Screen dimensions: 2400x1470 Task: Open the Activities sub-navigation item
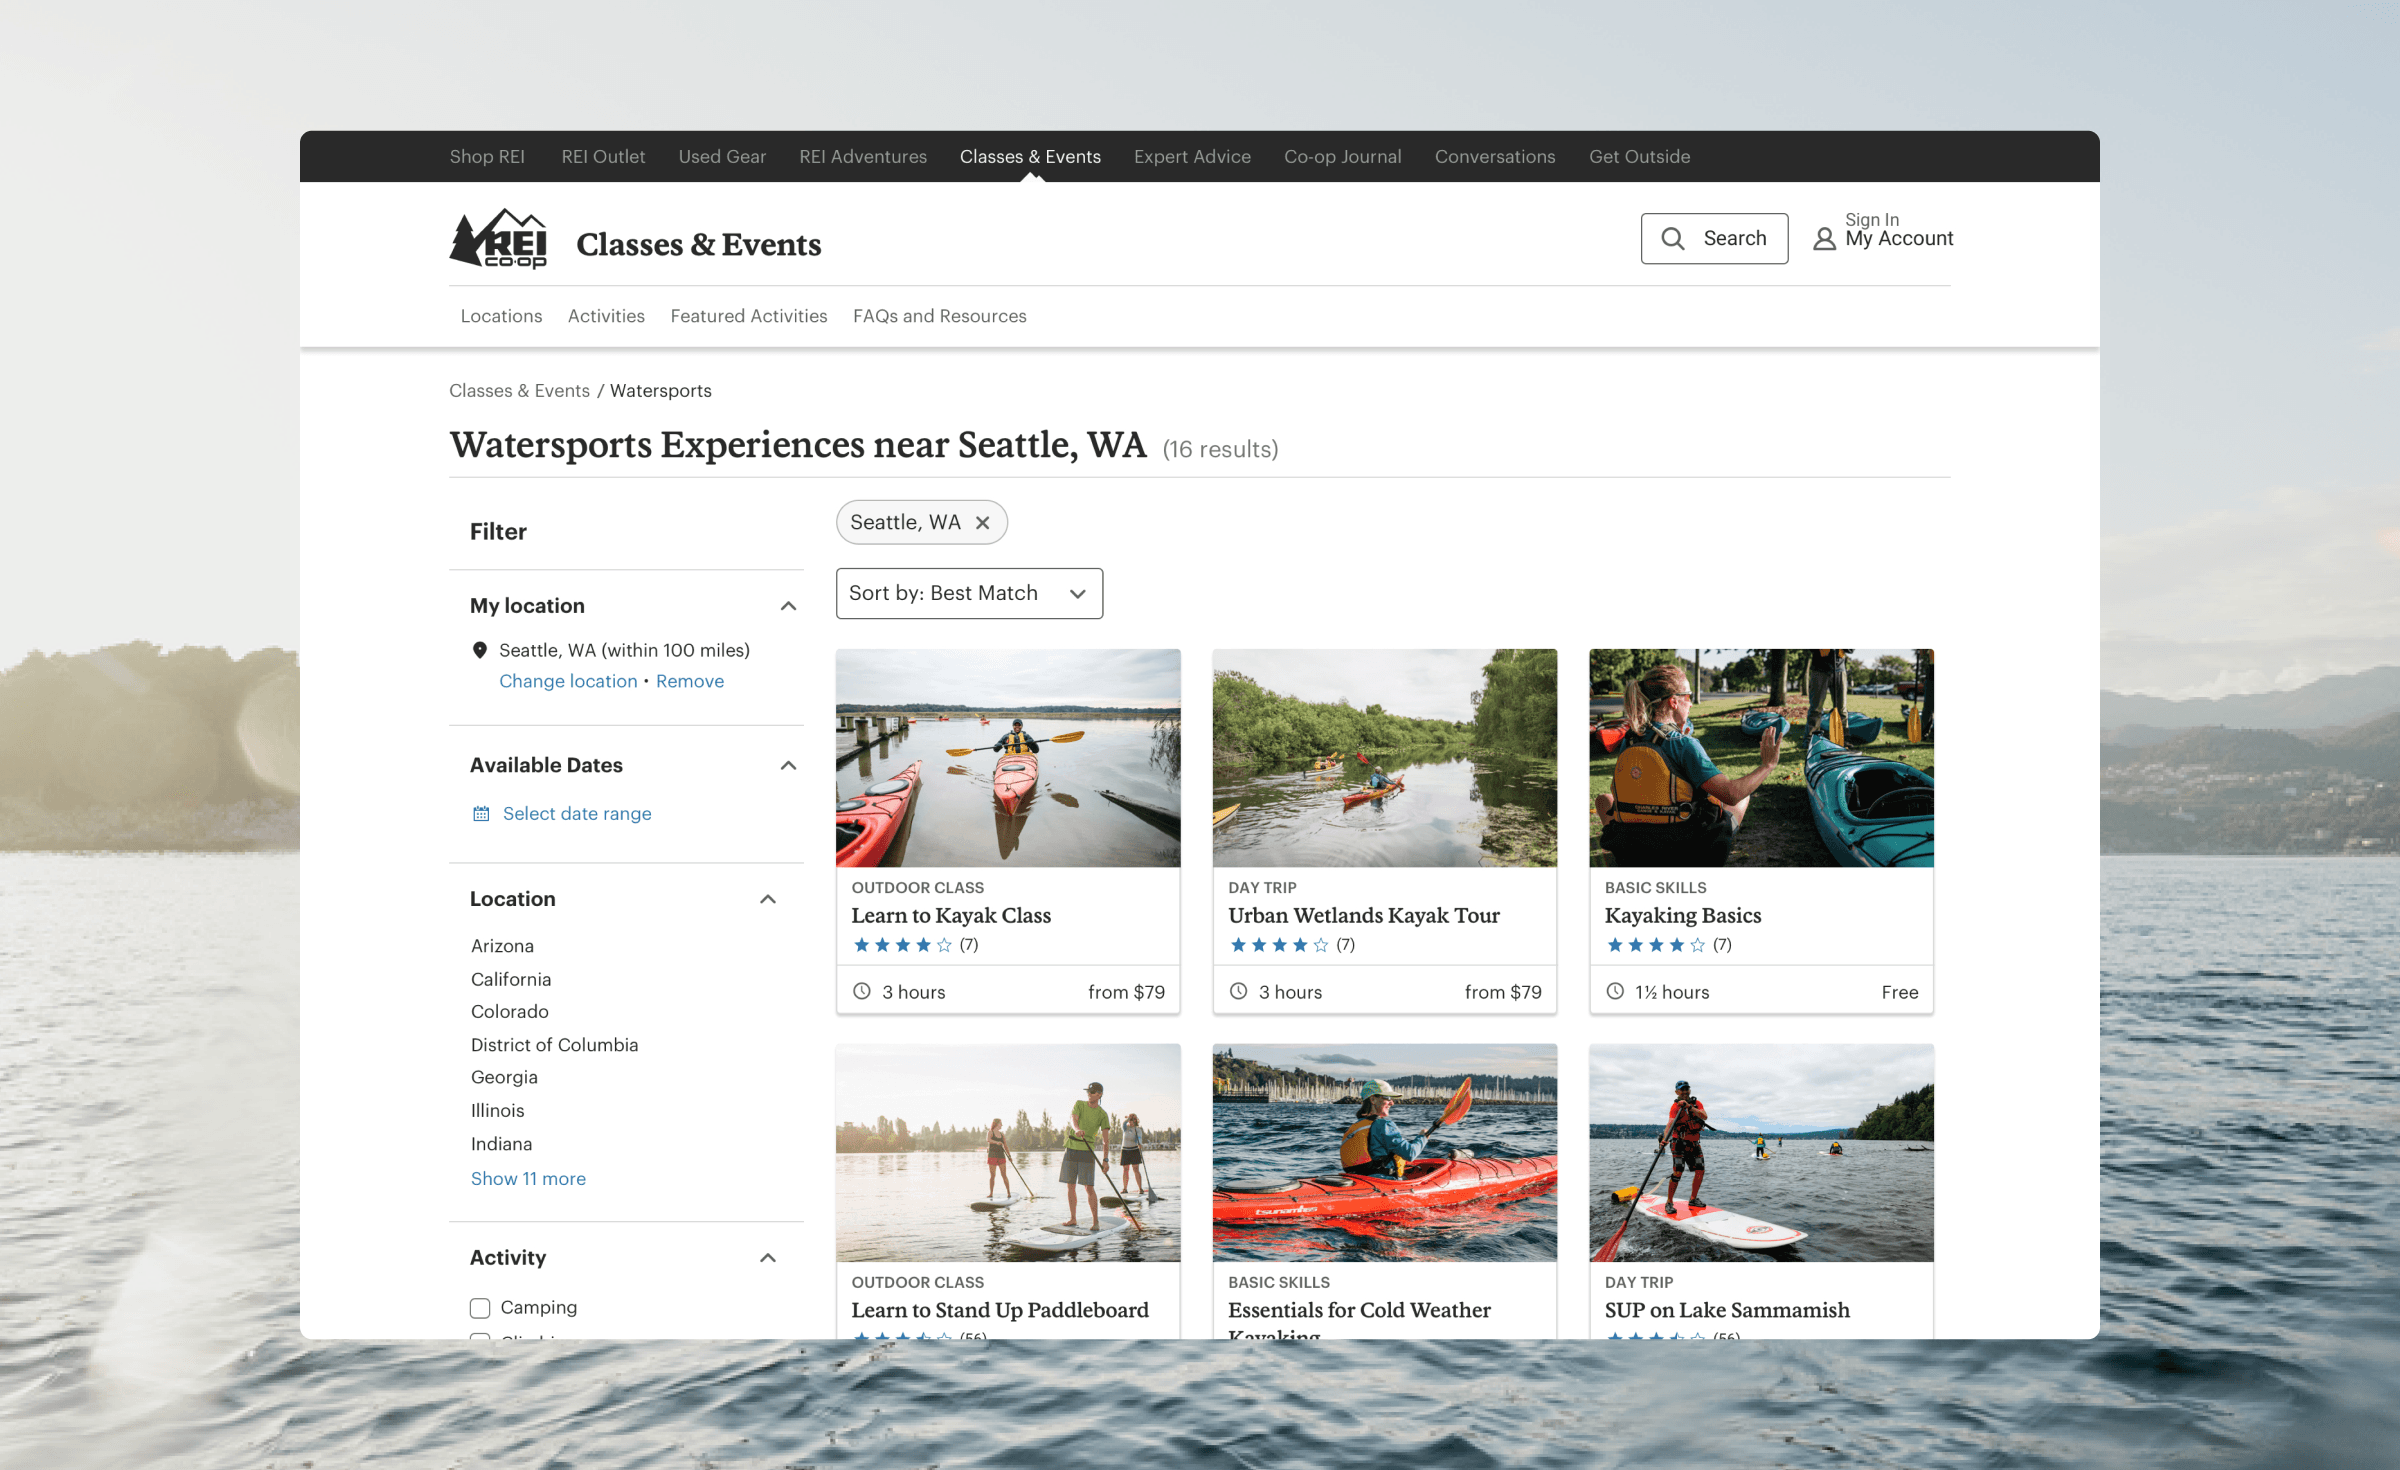606,316
